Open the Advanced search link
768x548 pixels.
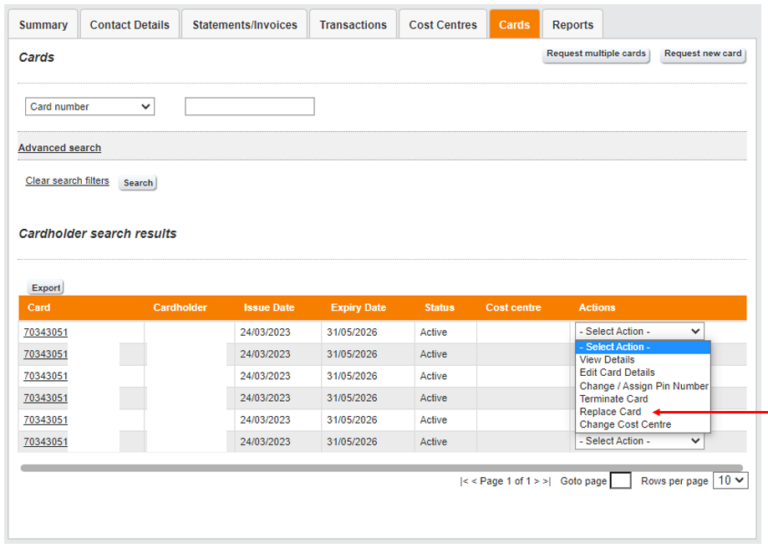[59, 148]
